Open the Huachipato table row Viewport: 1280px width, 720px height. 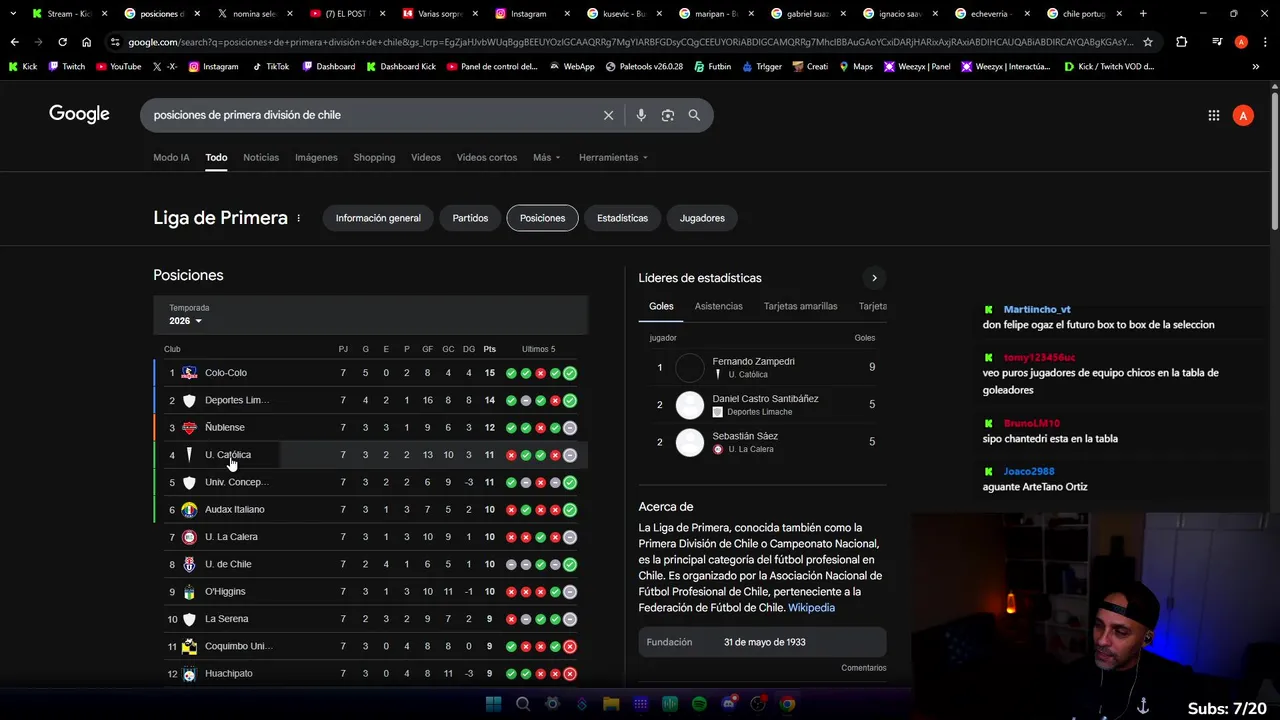[x=371, y=674]
